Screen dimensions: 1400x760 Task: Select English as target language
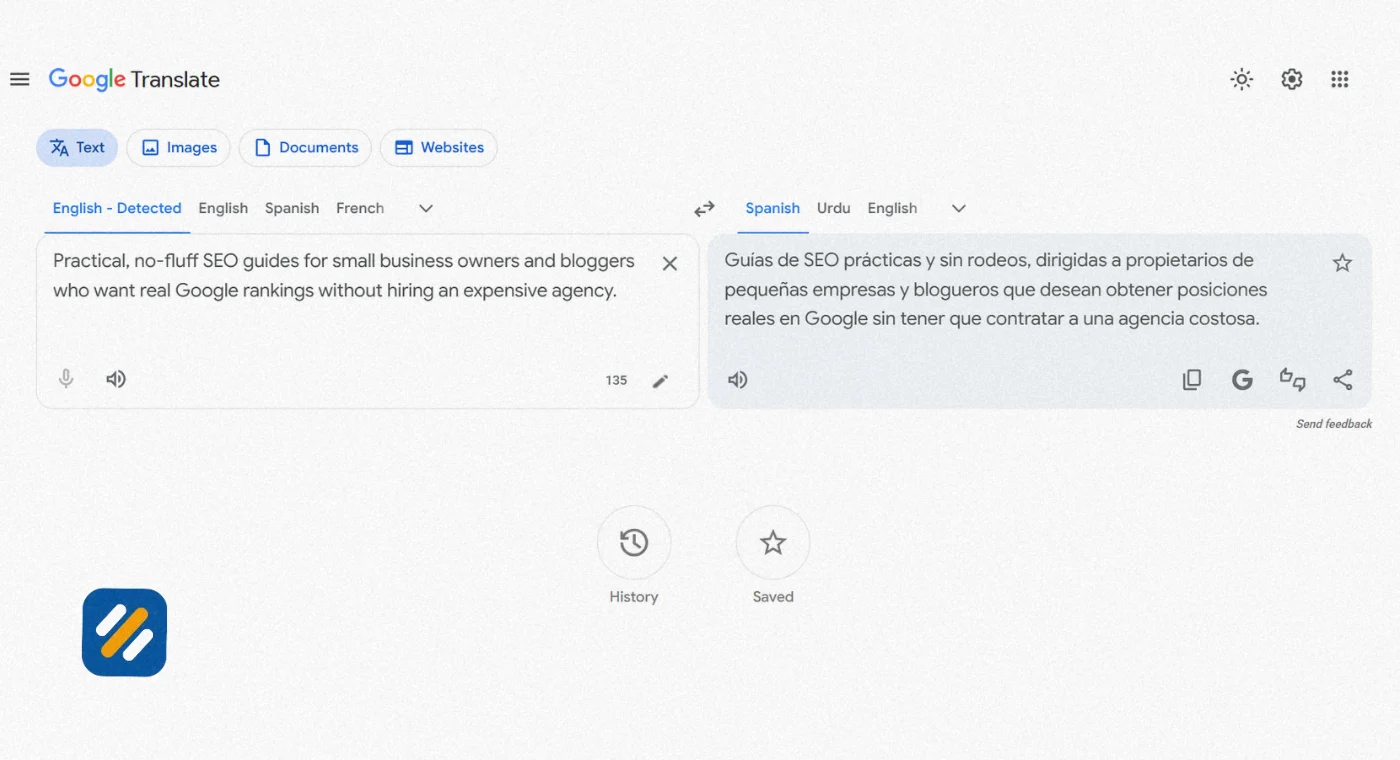(x=892, y=208)
